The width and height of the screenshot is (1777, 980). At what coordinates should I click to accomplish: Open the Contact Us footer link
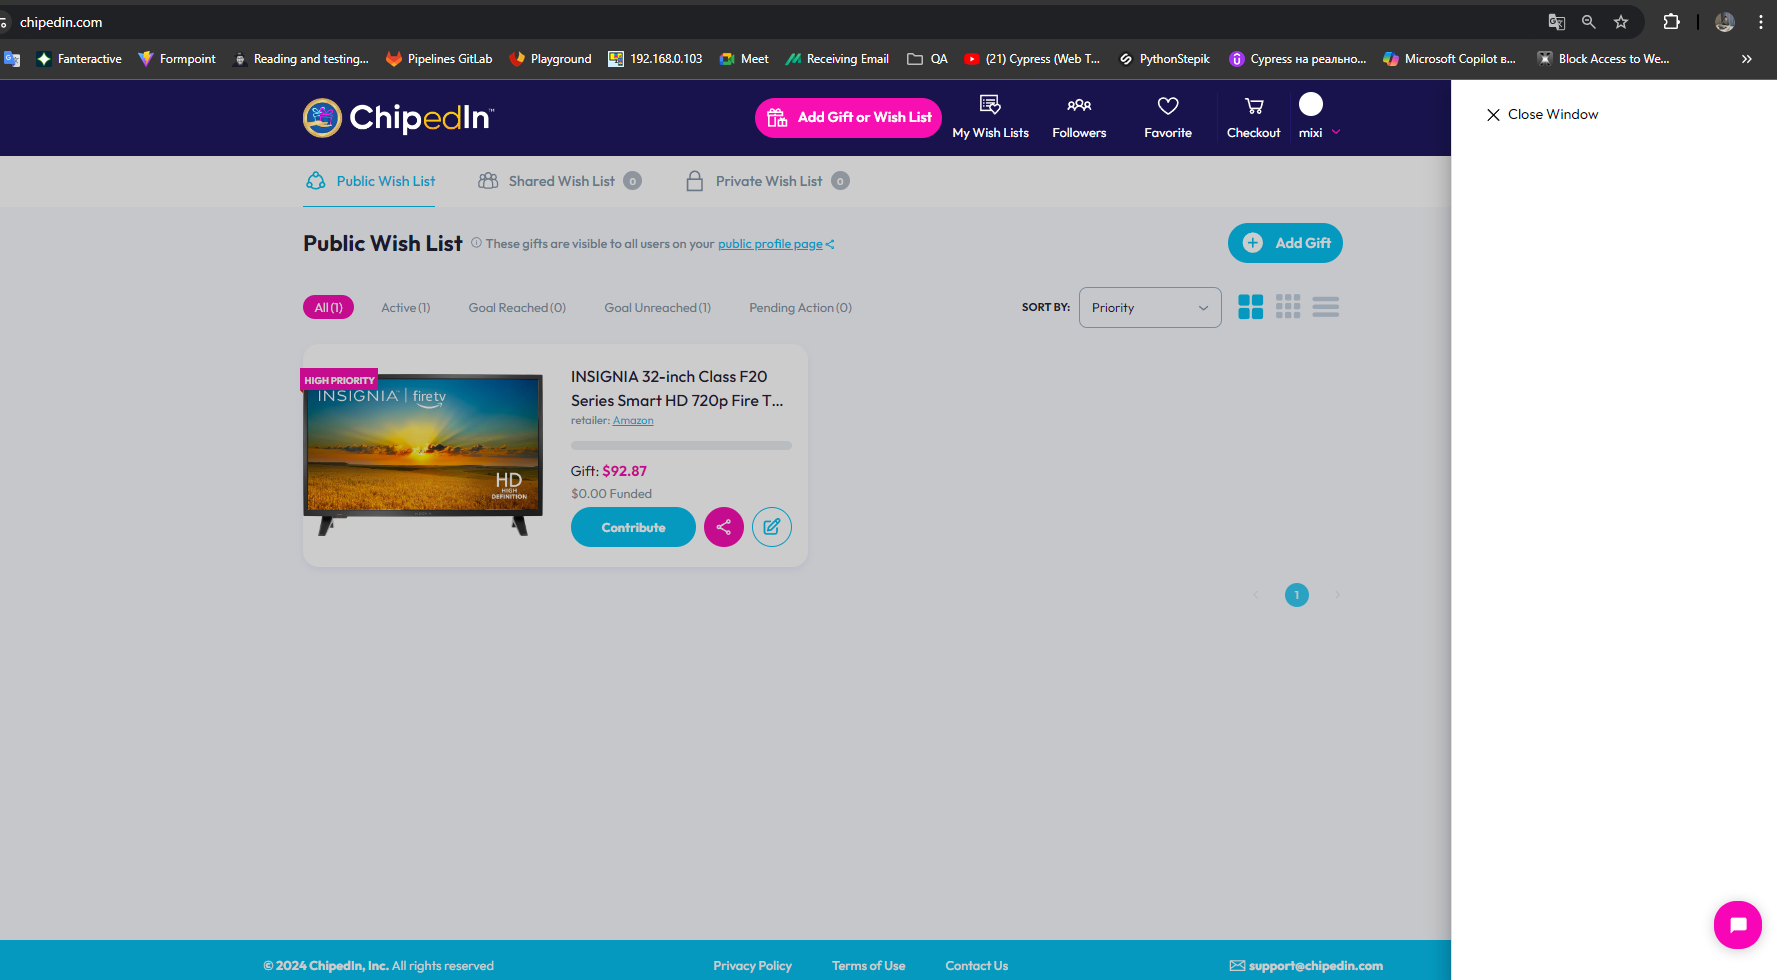point(977,966)
